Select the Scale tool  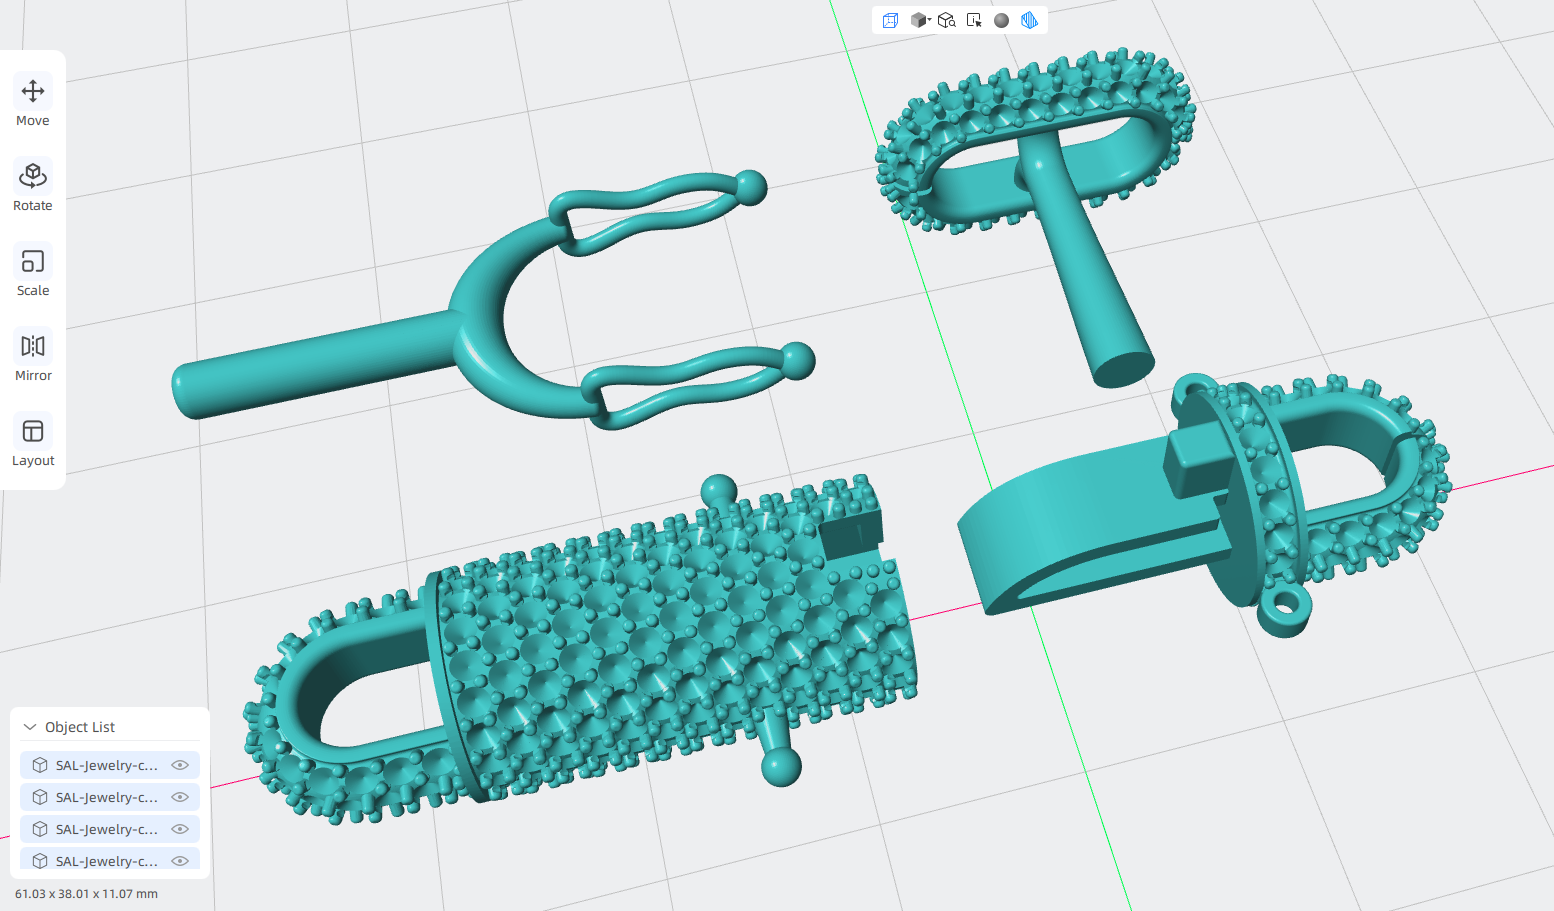[33, 272]
